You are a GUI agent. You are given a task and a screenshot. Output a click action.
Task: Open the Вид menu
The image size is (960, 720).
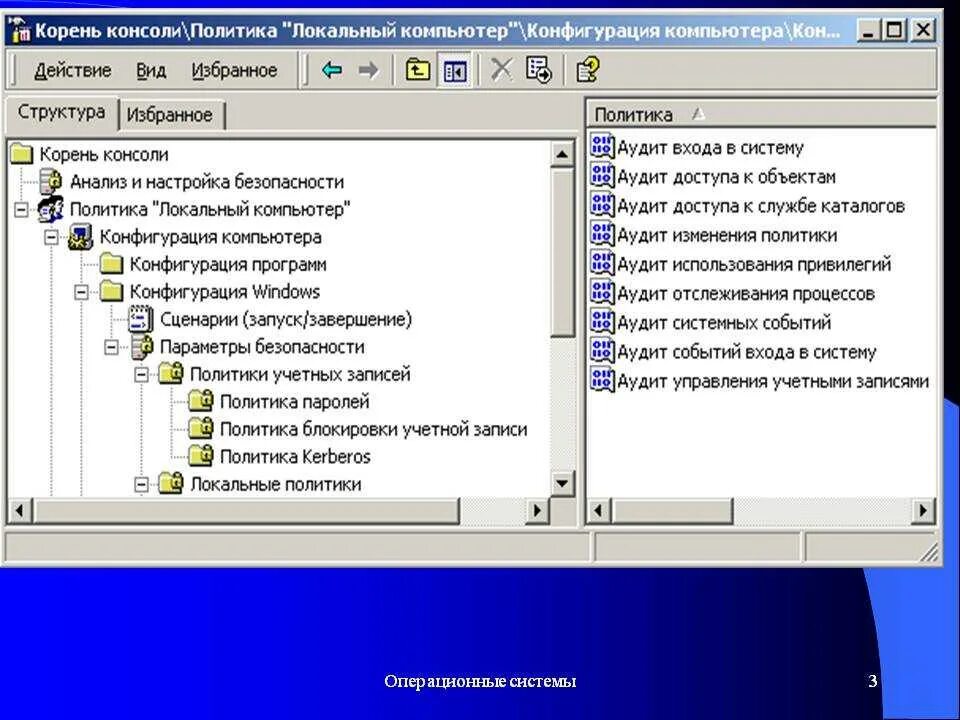click(x=151, y=70)
